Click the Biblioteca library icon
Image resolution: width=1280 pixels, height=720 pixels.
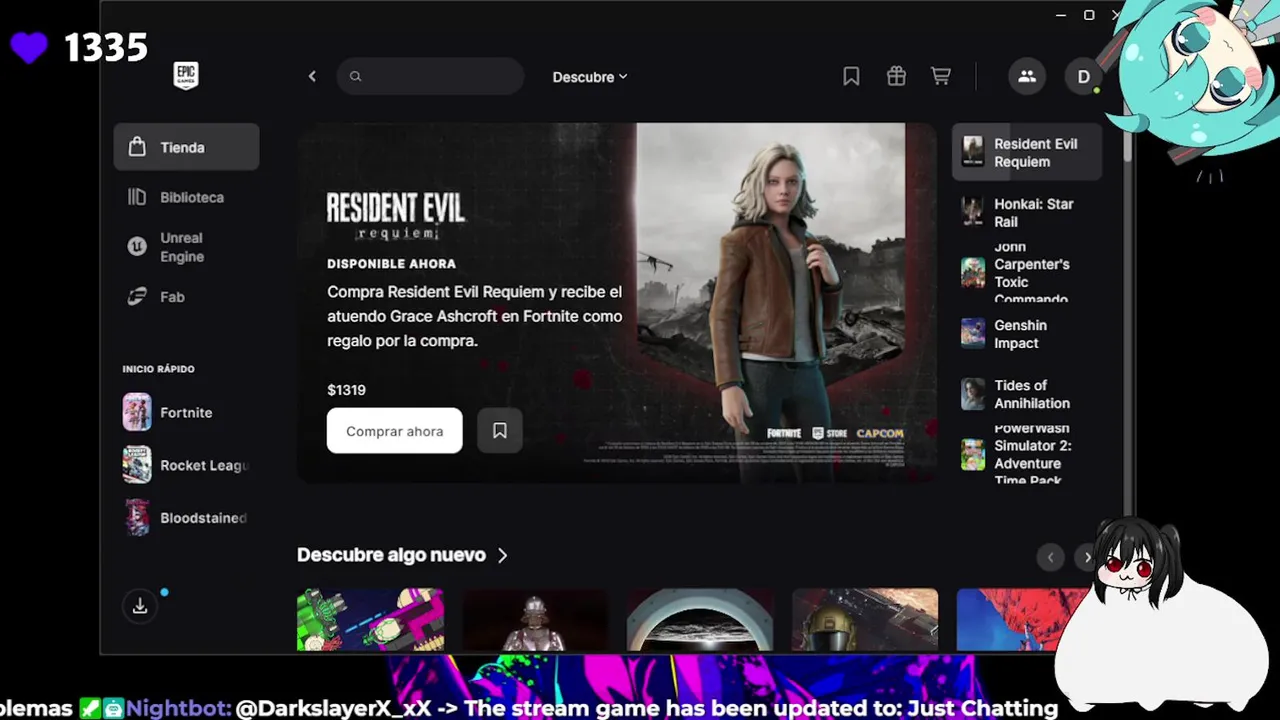point(137,197)
